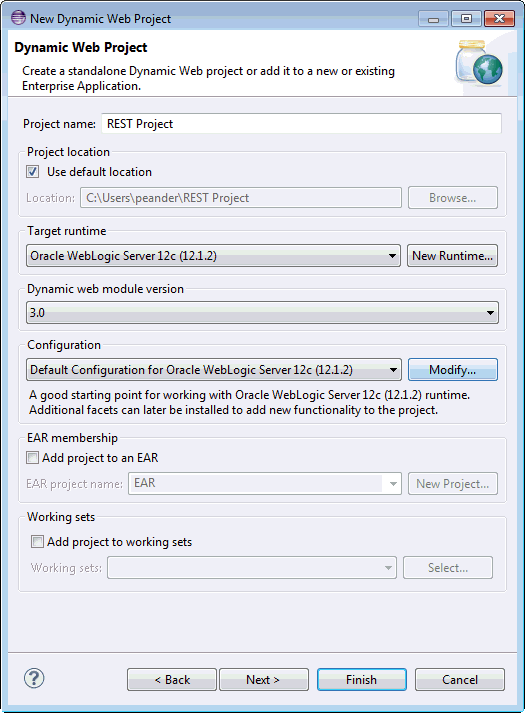Click the Select... button
Viewport: 525px width, 713px height.
click(x=448, y=567)
